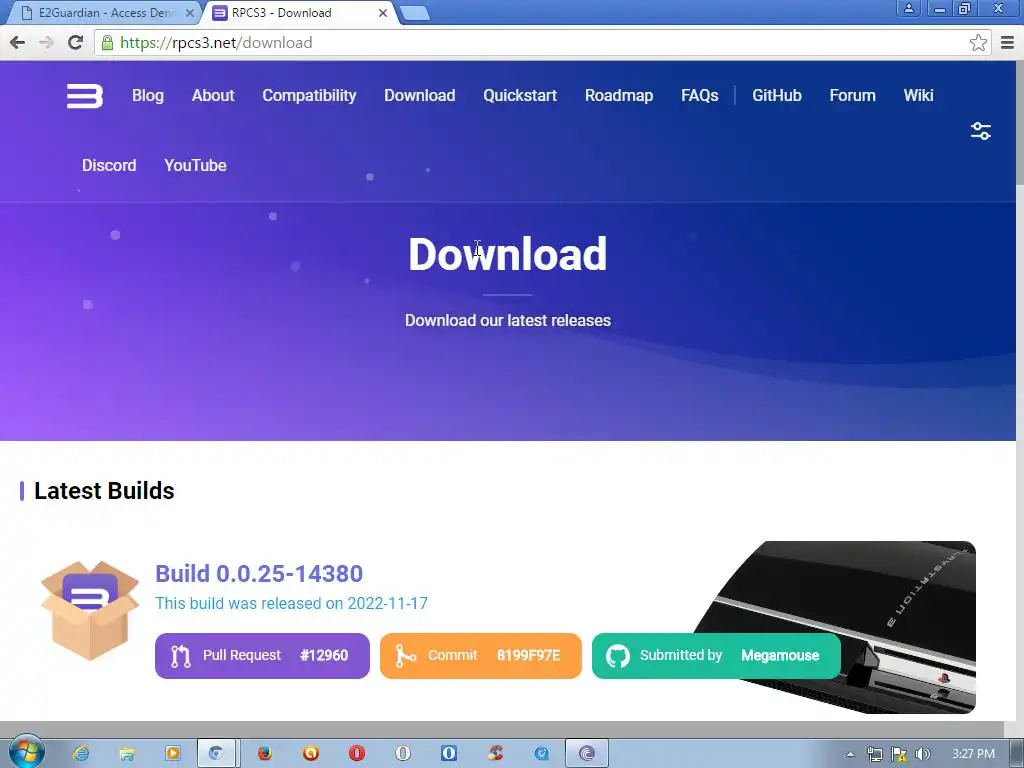
Task: Click Download in the navigation bar
Action: tap(419, 96)
